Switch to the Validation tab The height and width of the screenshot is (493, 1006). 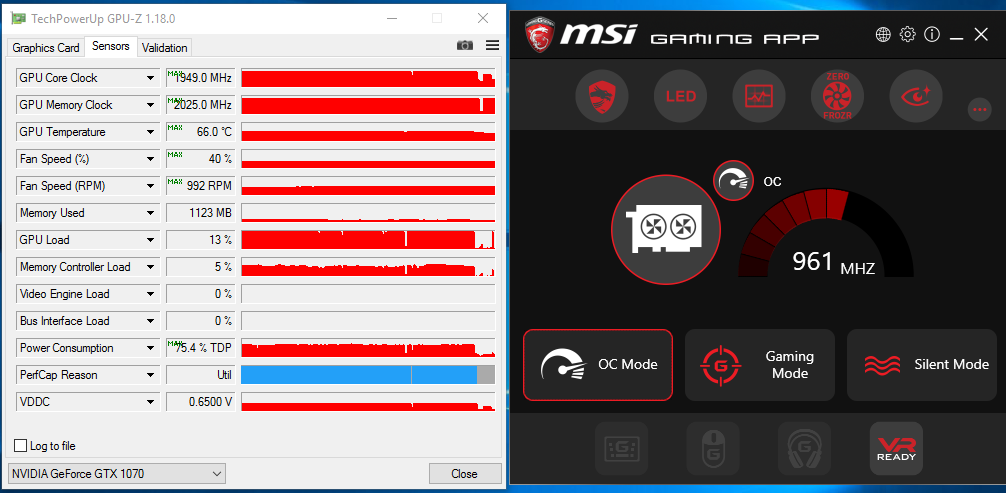point(165,48)
